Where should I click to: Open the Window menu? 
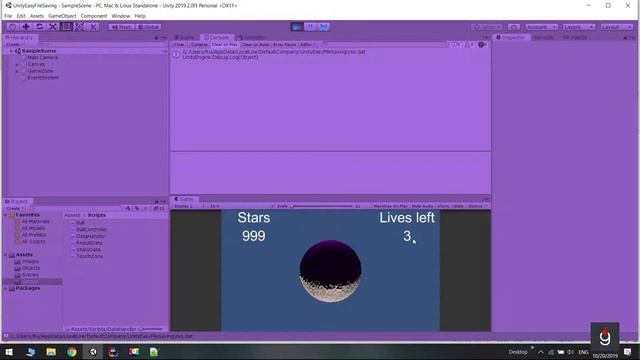[x=121, y=16]
